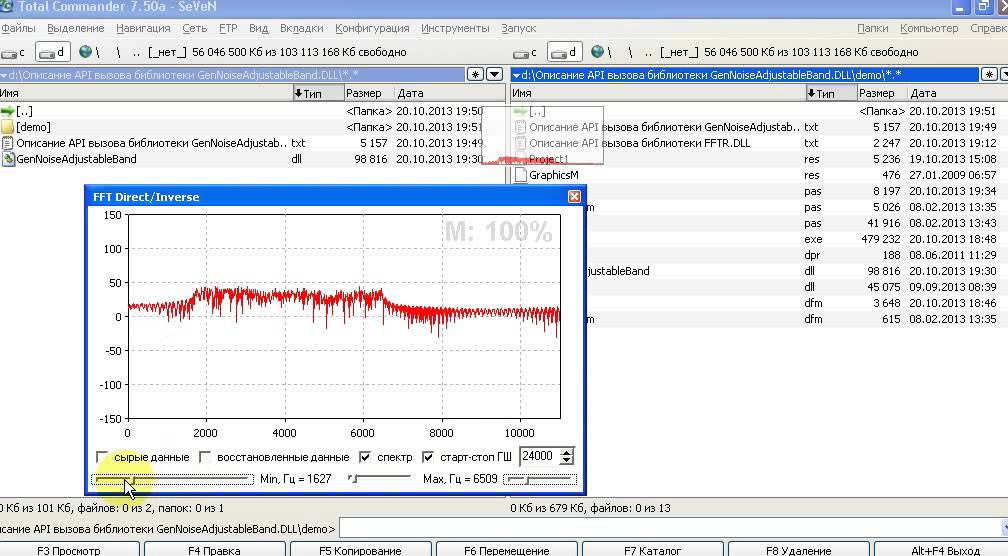Open the Вкладки menu
1008x556 pixels.
(302, 28)
